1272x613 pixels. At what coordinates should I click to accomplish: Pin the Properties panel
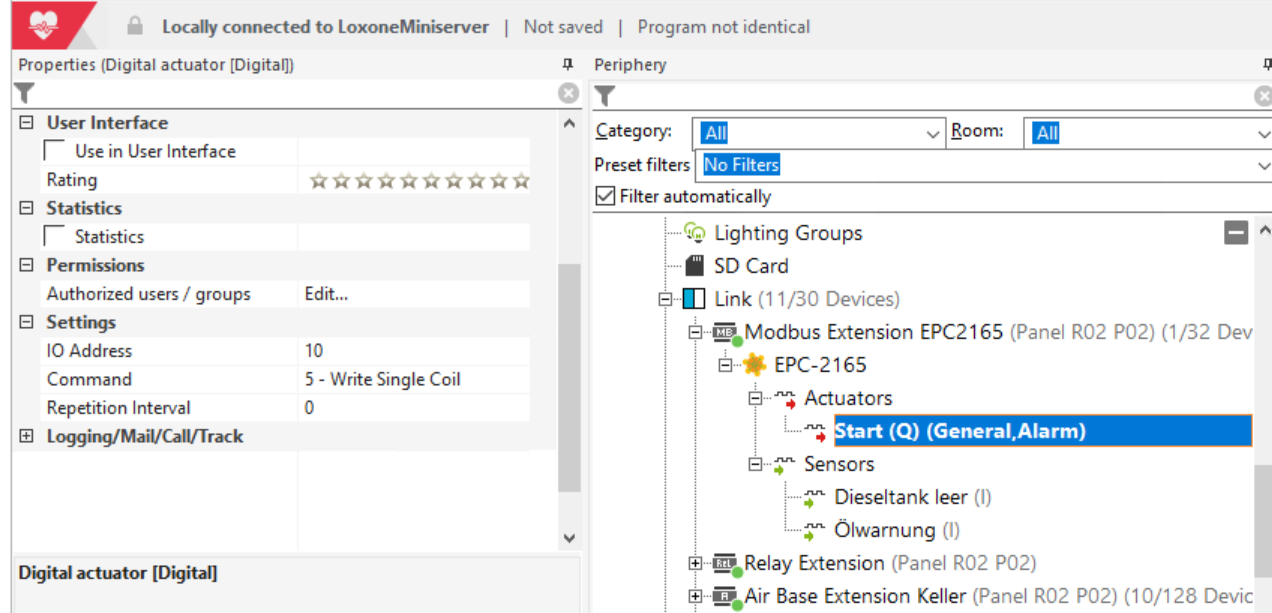[x=568, y=65]
